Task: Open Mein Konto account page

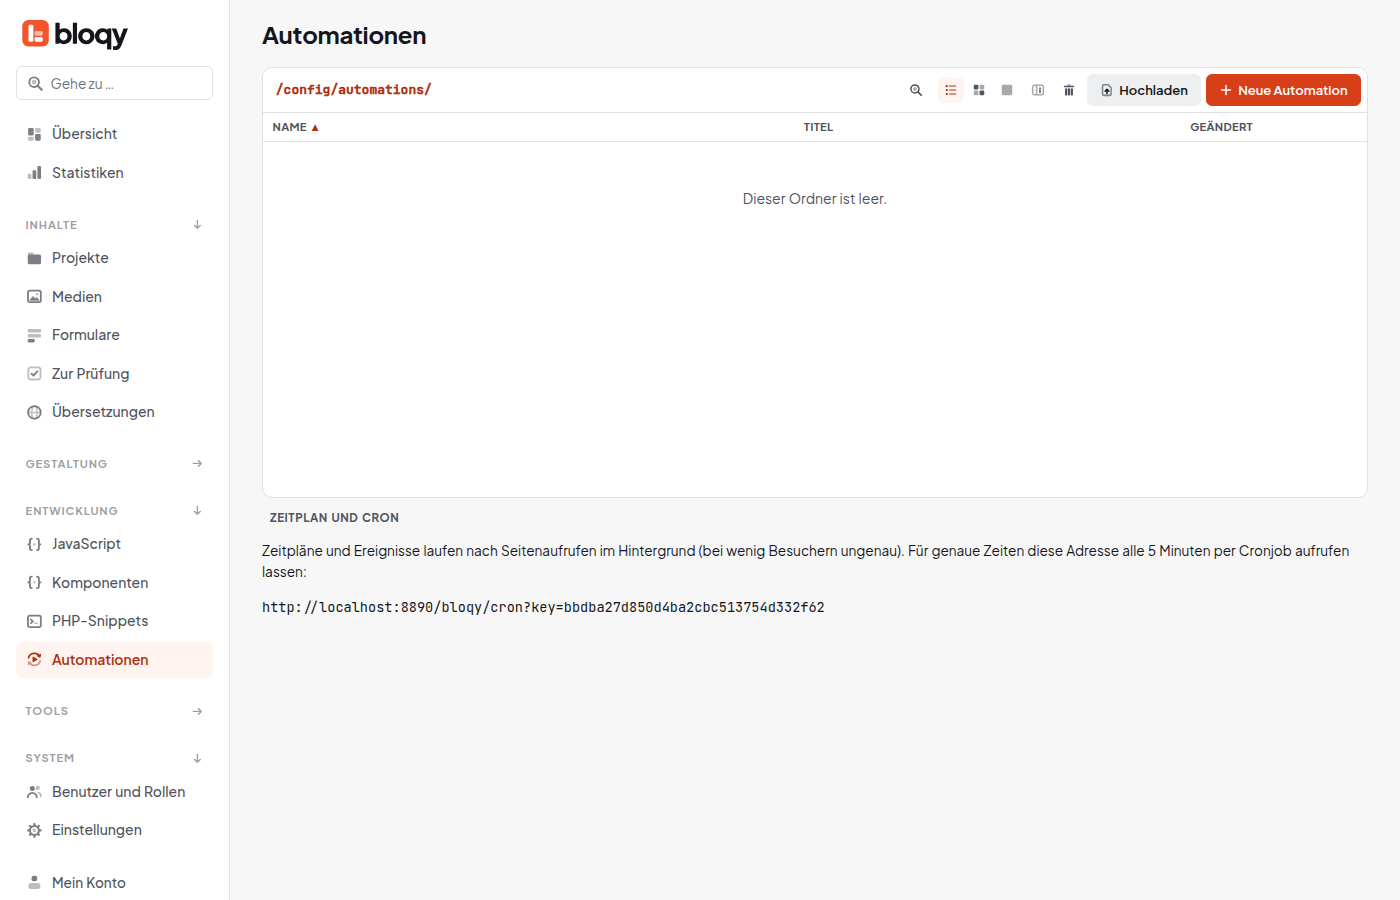Action: point(114,883)
